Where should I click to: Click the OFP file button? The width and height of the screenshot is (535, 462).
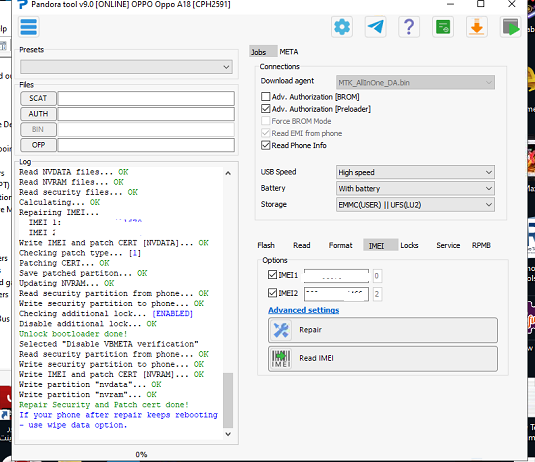click(x=38, y=145)
